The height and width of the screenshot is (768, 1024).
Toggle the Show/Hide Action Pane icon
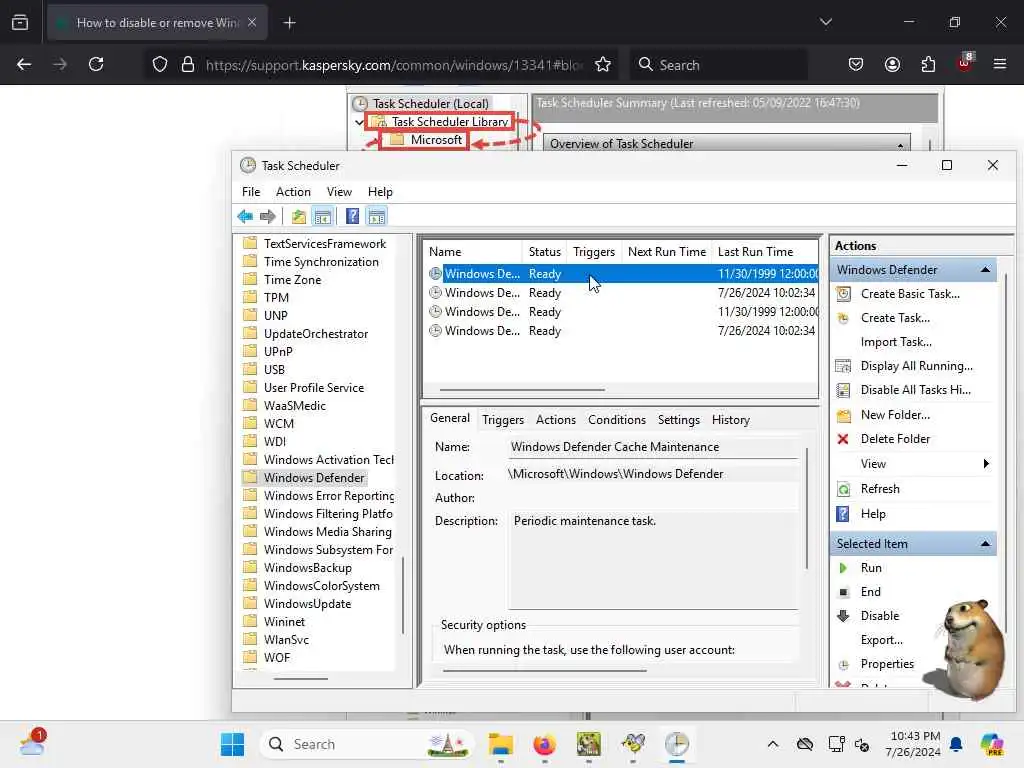(377, 216)
